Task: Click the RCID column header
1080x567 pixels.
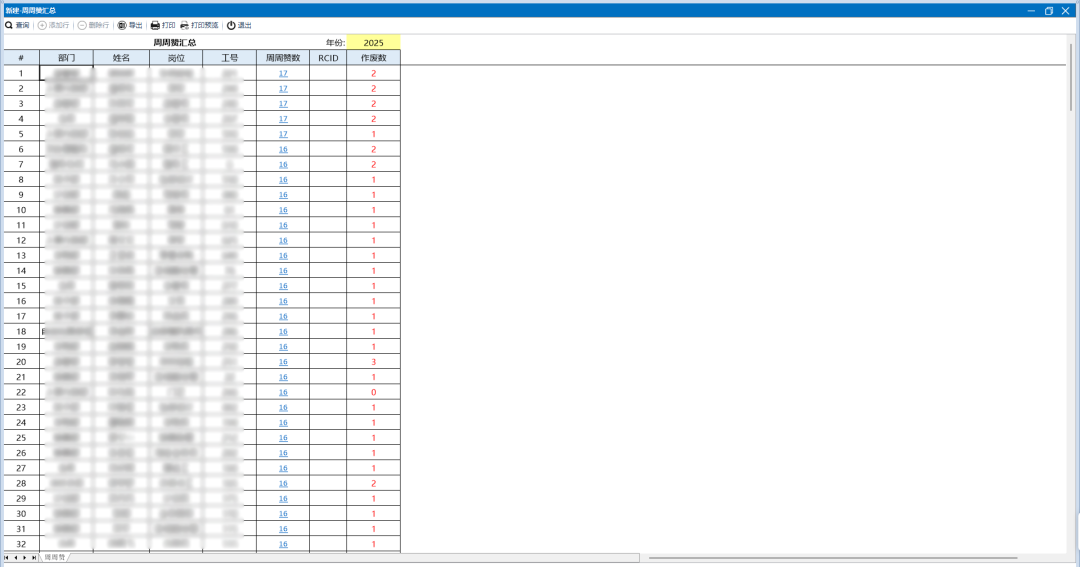Action: tap(329, 58)
